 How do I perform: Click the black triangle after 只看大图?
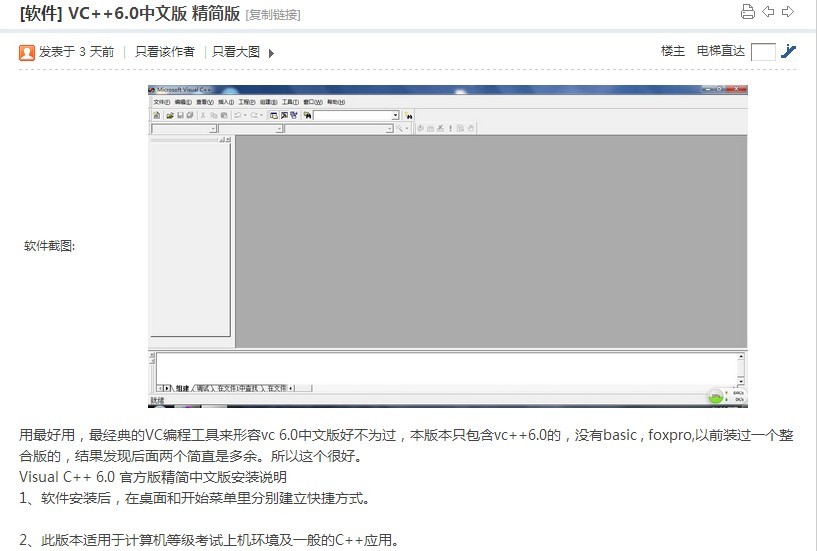pos(271,53)
